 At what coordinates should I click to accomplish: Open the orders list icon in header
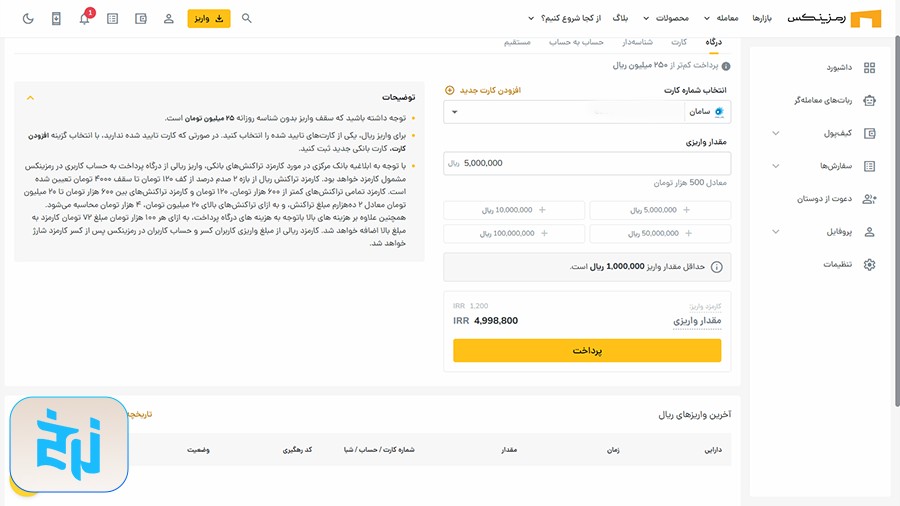pos(112,19)
